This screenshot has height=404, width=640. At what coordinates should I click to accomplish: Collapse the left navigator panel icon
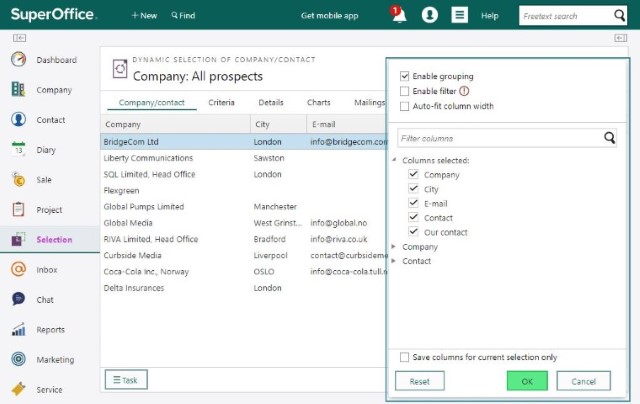pyautogui.click(x=19, y=38)
